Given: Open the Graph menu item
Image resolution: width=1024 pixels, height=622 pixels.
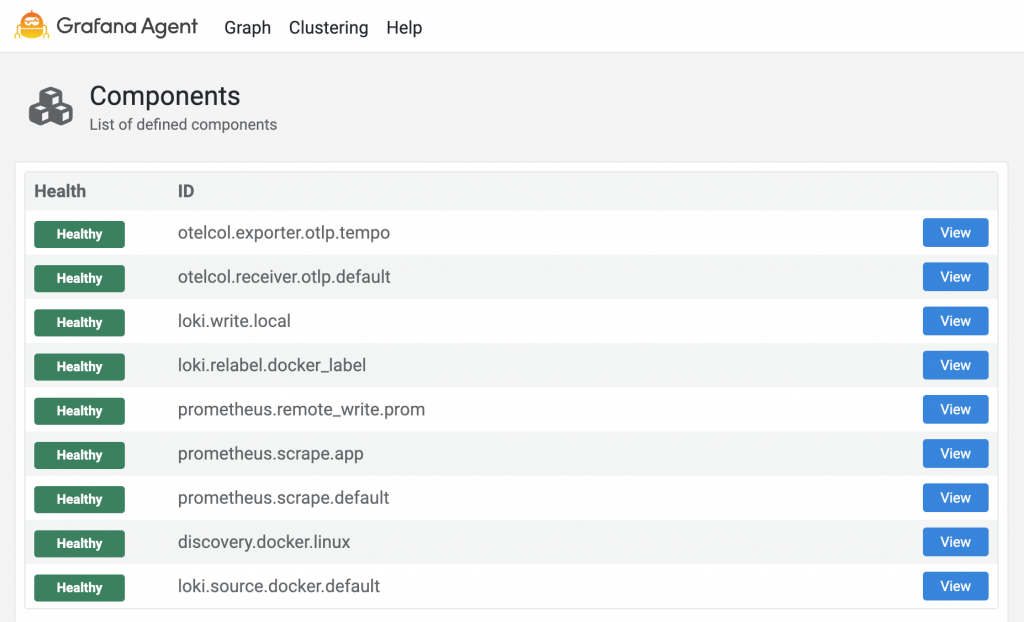Looking at the screenshot, I should (247, 28).
